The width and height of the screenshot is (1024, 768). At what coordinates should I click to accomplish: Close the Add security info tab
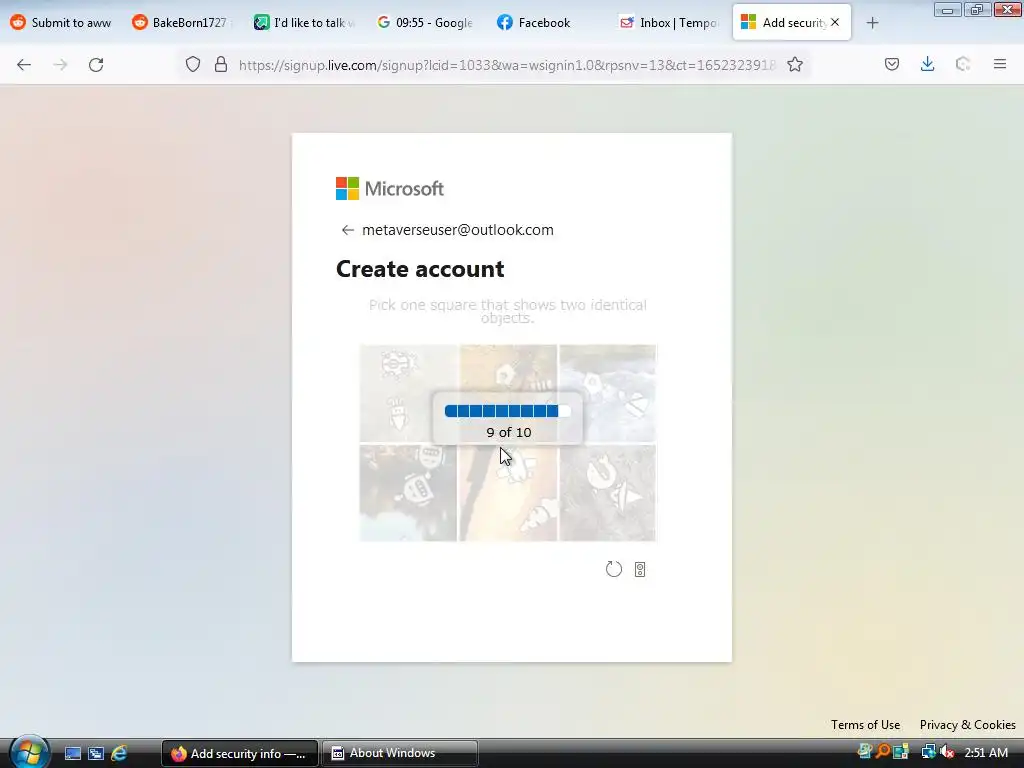(x=835, y=22)
